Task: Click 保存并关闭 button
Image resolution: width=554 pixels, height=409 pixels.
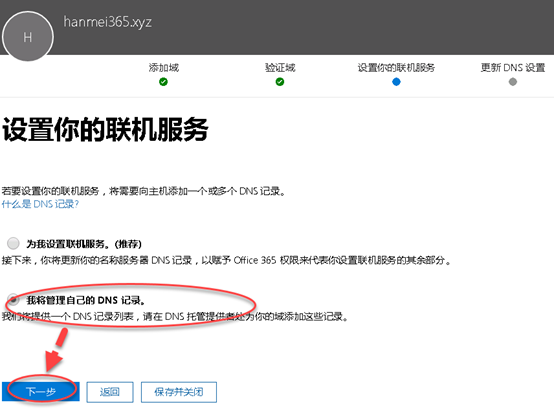Action: pos(179,392)
